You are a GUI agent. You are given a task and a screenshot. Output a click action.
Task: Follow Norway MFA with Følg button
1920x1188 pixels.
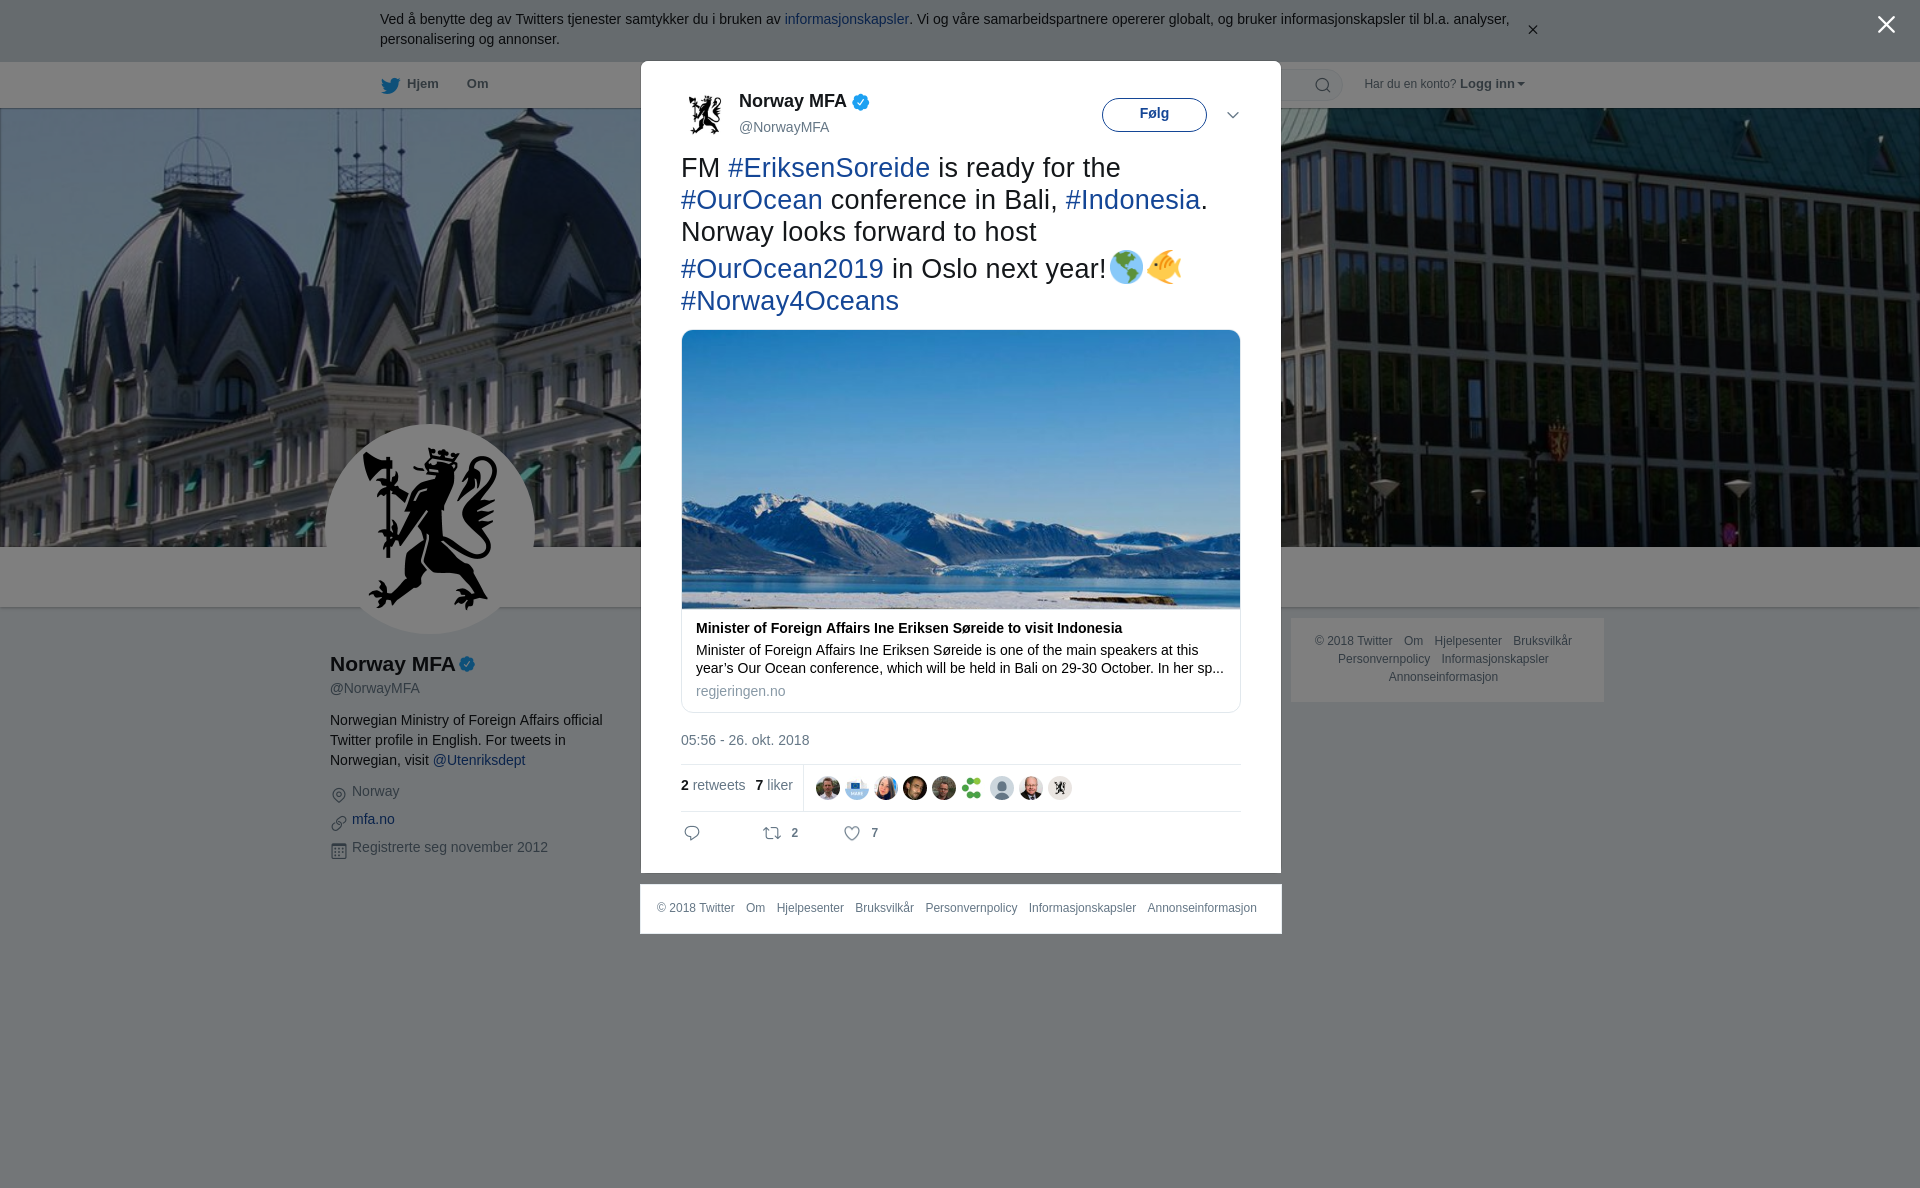[x=1154, y=115]
